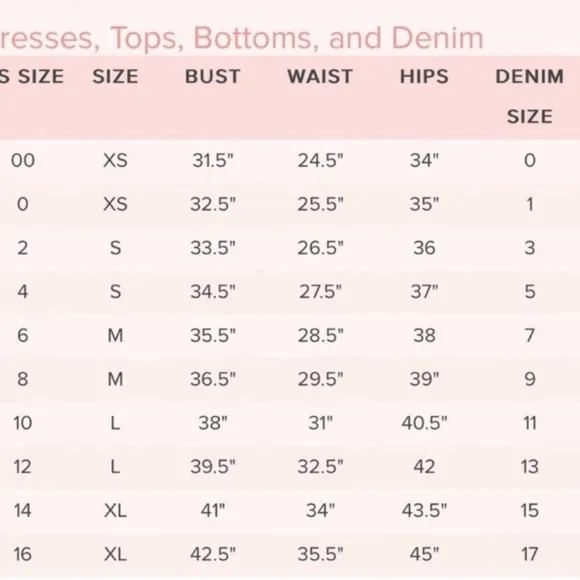Select the XS size in the 00 row
Viewport: 580px width, 580px height.
click(x=115, y=161)
